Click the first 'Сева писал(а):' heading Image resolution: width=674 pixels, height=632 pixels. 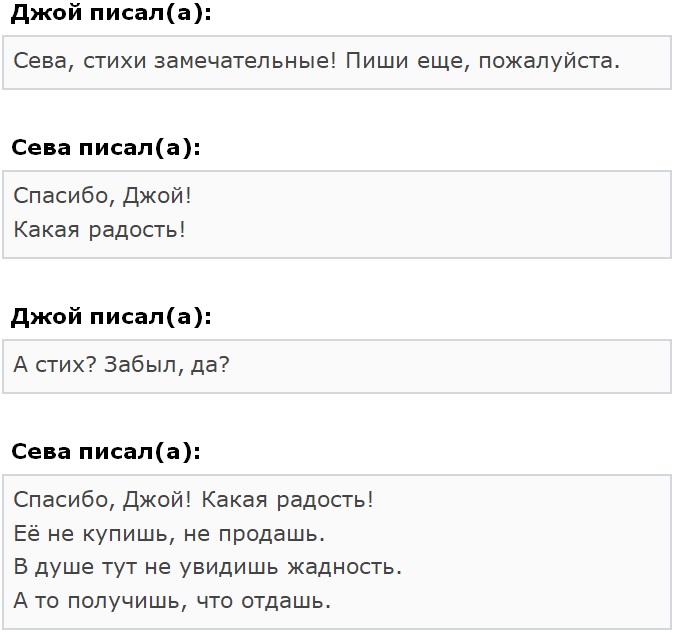tap(106, 148)
